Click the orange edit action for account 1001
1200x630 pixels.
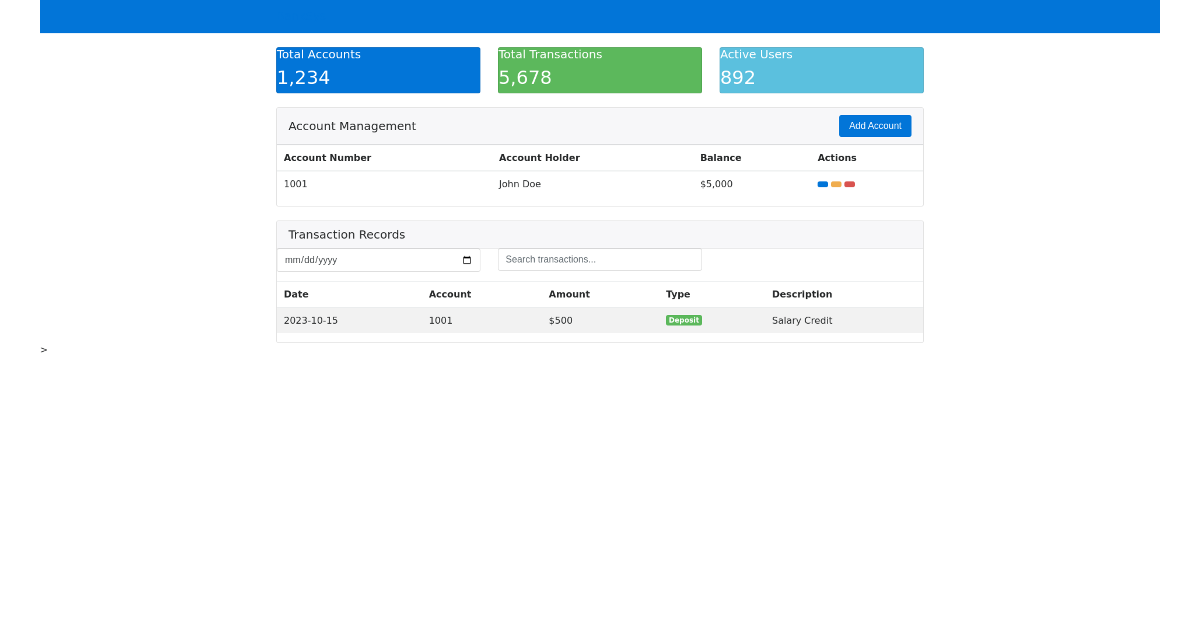[836, 184]
